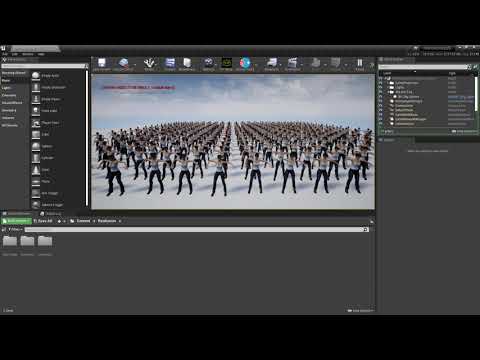Click the Resources breadcrumb in path
Image resolution: width=480 pixels, height=360 pixels.
(x=107, y=221)
